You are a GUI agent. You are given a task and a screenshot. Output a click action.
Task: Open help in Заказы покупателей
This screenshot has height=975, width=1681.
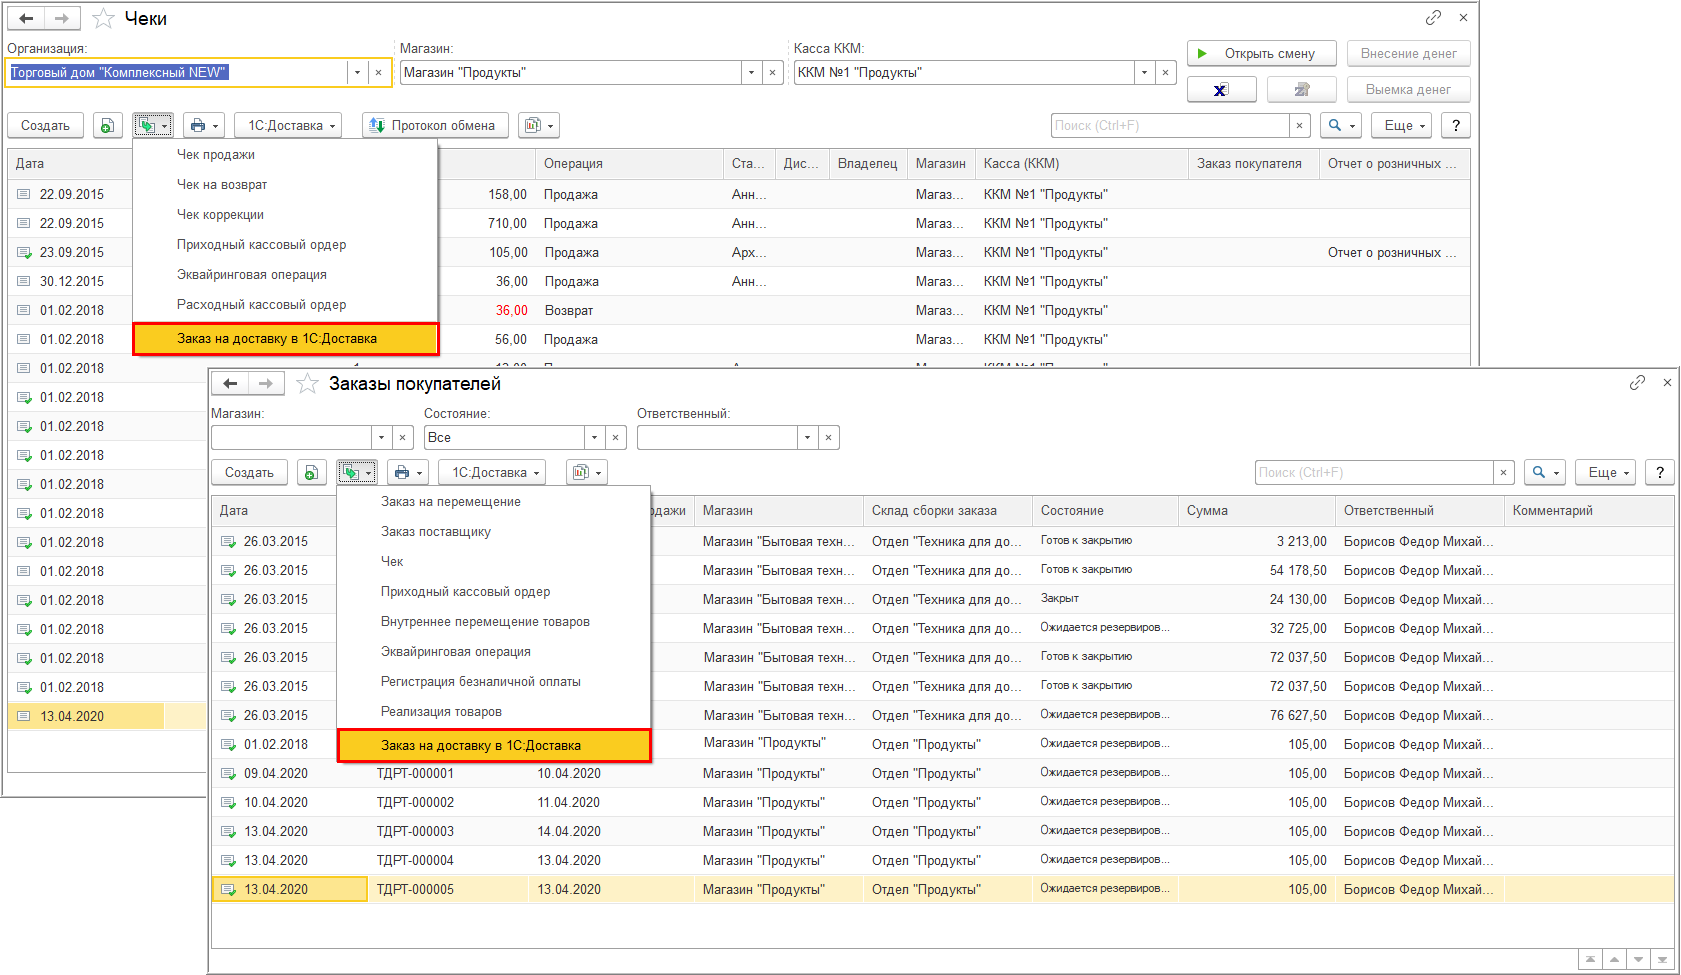coord(1660,472)
